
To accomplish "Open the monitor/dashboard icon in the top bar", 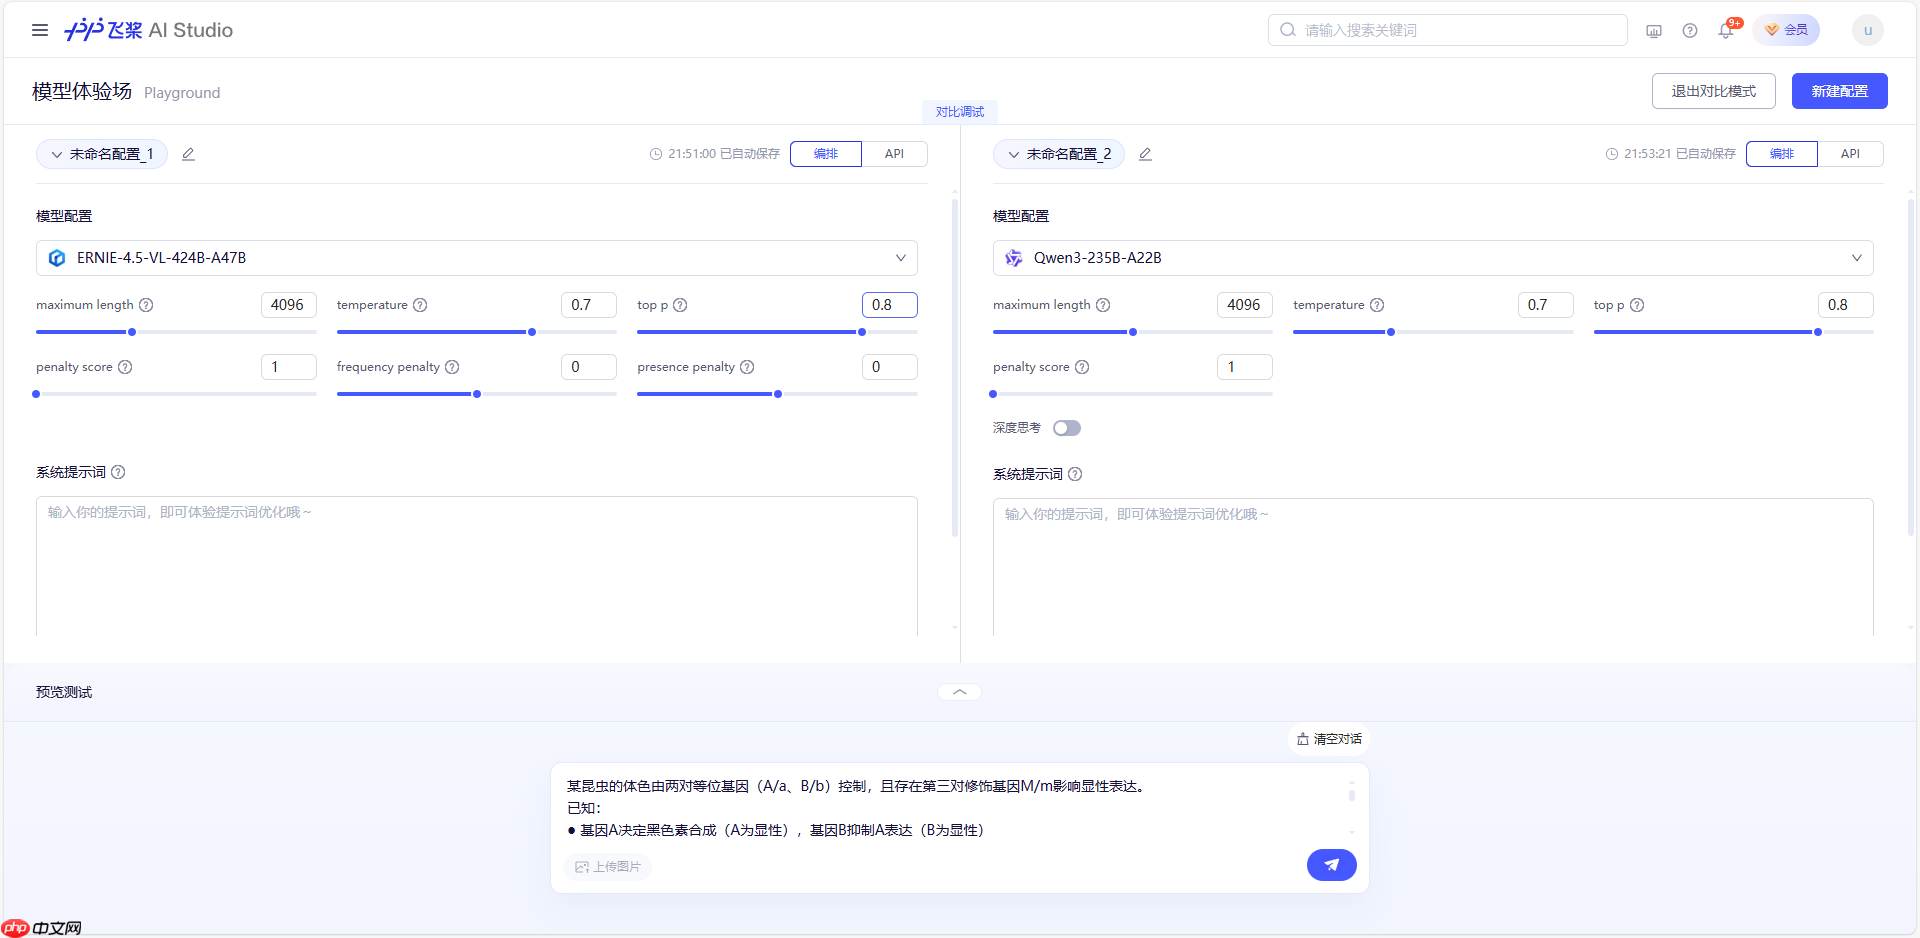I will pos(1653,30).
